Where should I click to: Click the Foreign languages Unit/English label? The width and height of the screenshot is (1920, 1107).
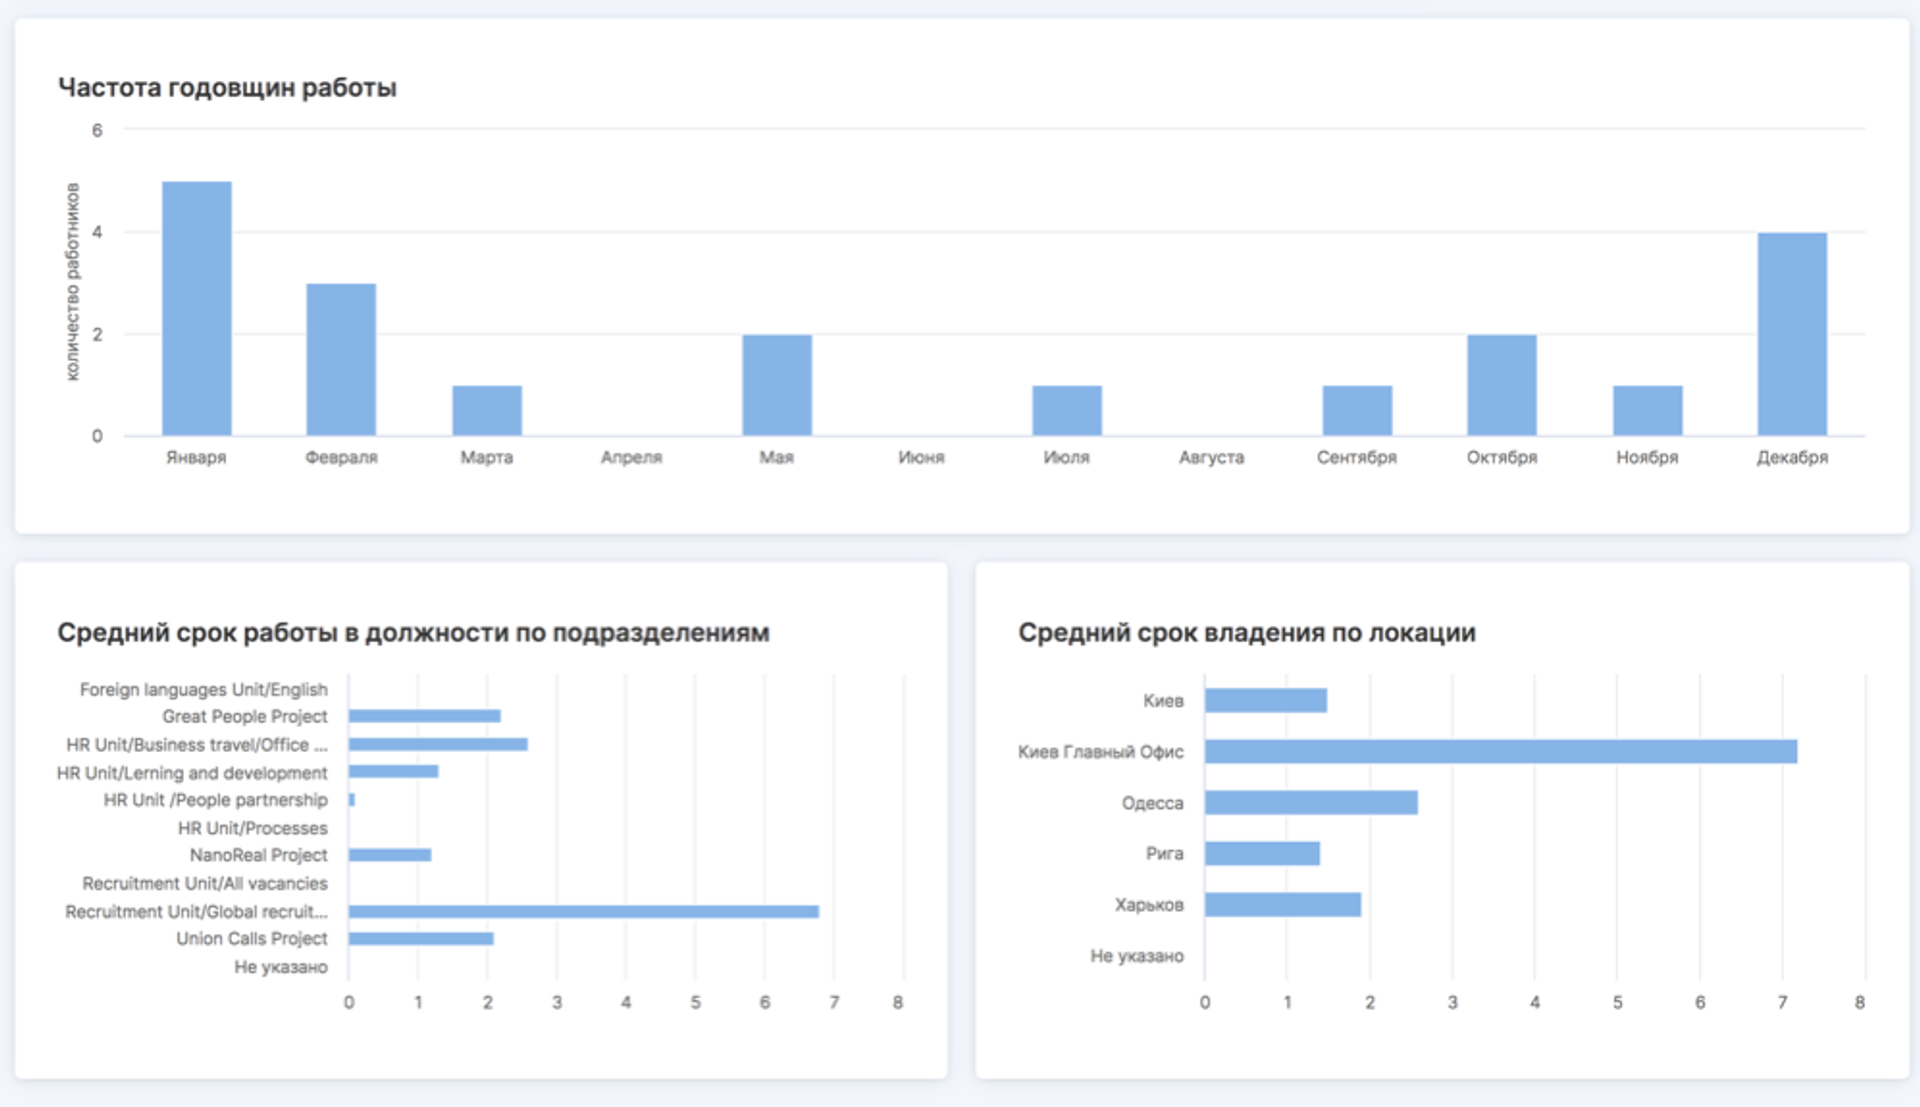204,690
